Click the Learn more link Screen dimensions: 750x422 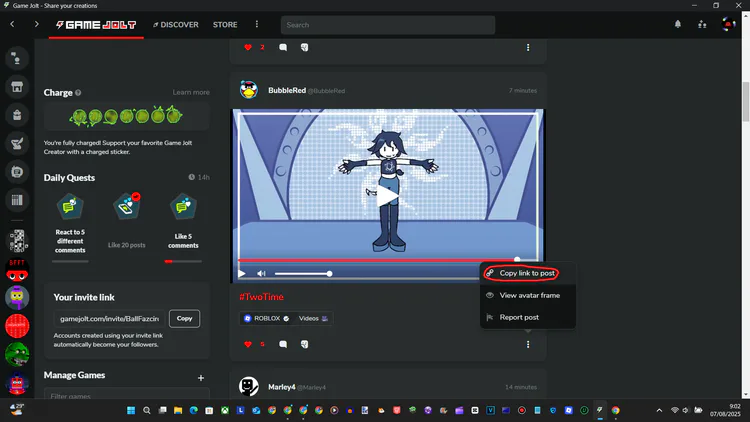click(x=191, y=92)
